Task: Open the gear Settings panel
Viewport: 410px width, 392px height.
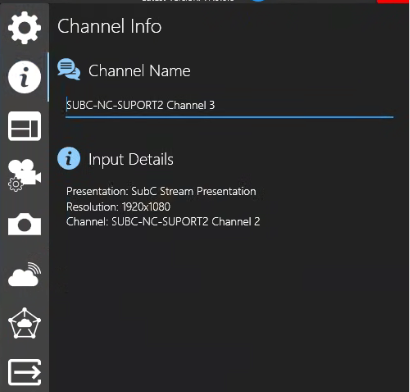Action: click(24, 27)
